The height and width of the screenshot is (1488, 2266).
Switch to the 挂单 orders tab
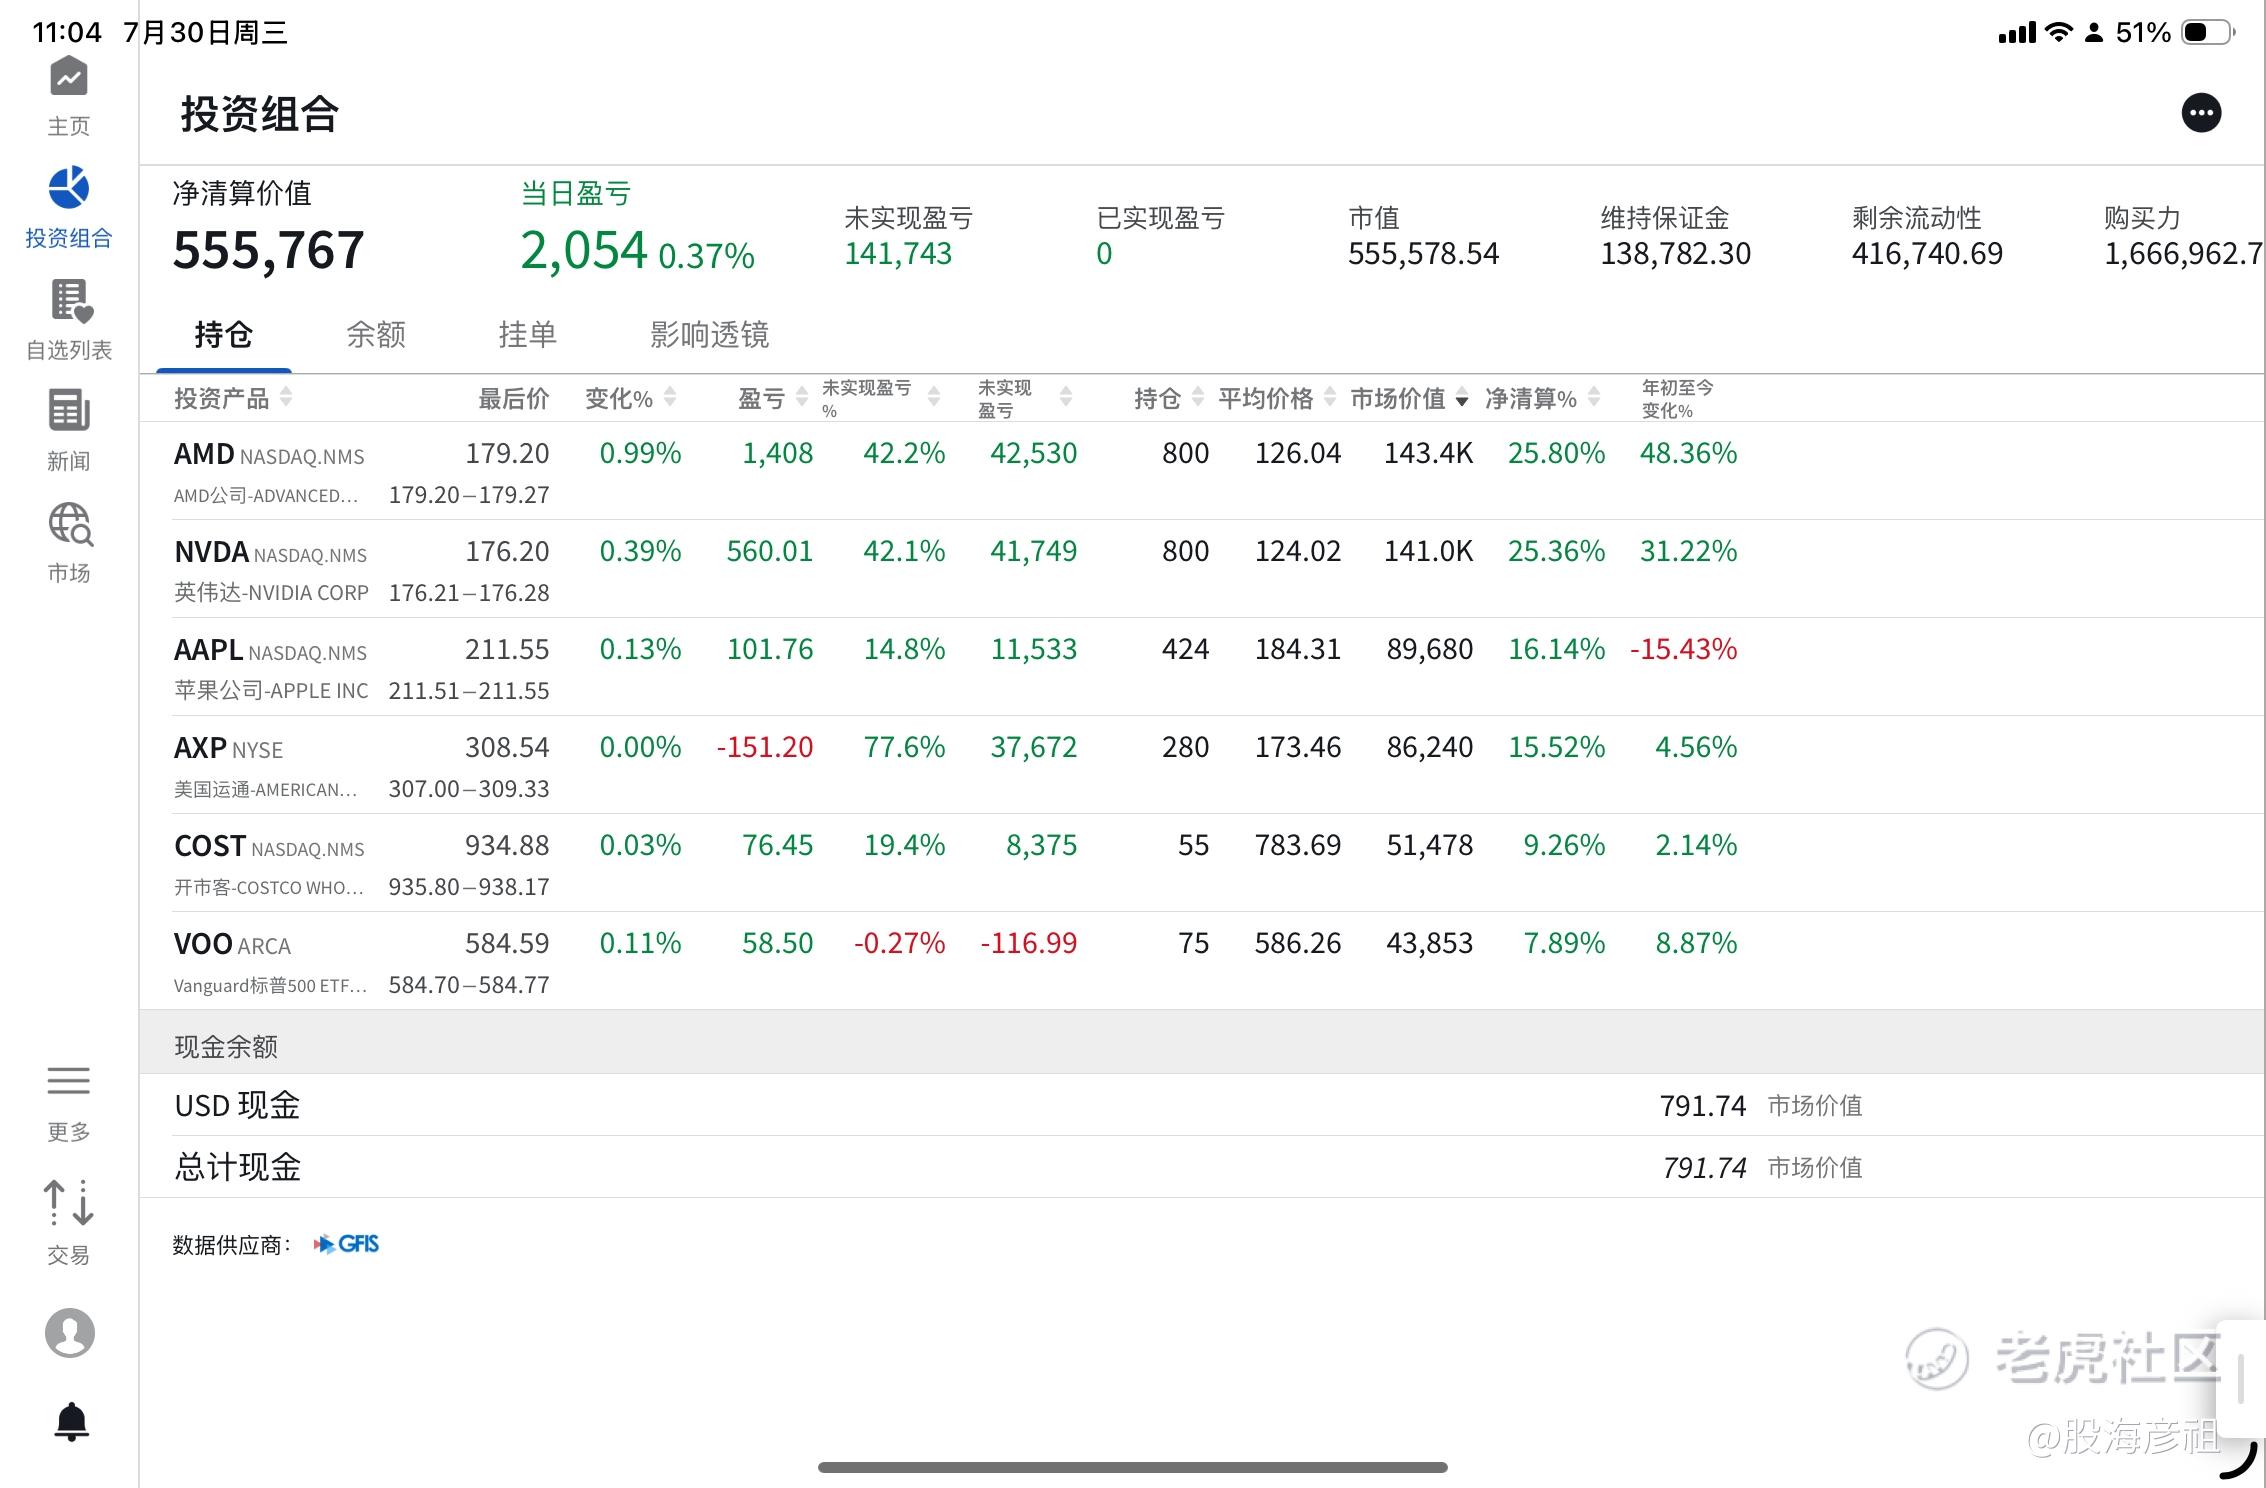[x=527, y=334]
